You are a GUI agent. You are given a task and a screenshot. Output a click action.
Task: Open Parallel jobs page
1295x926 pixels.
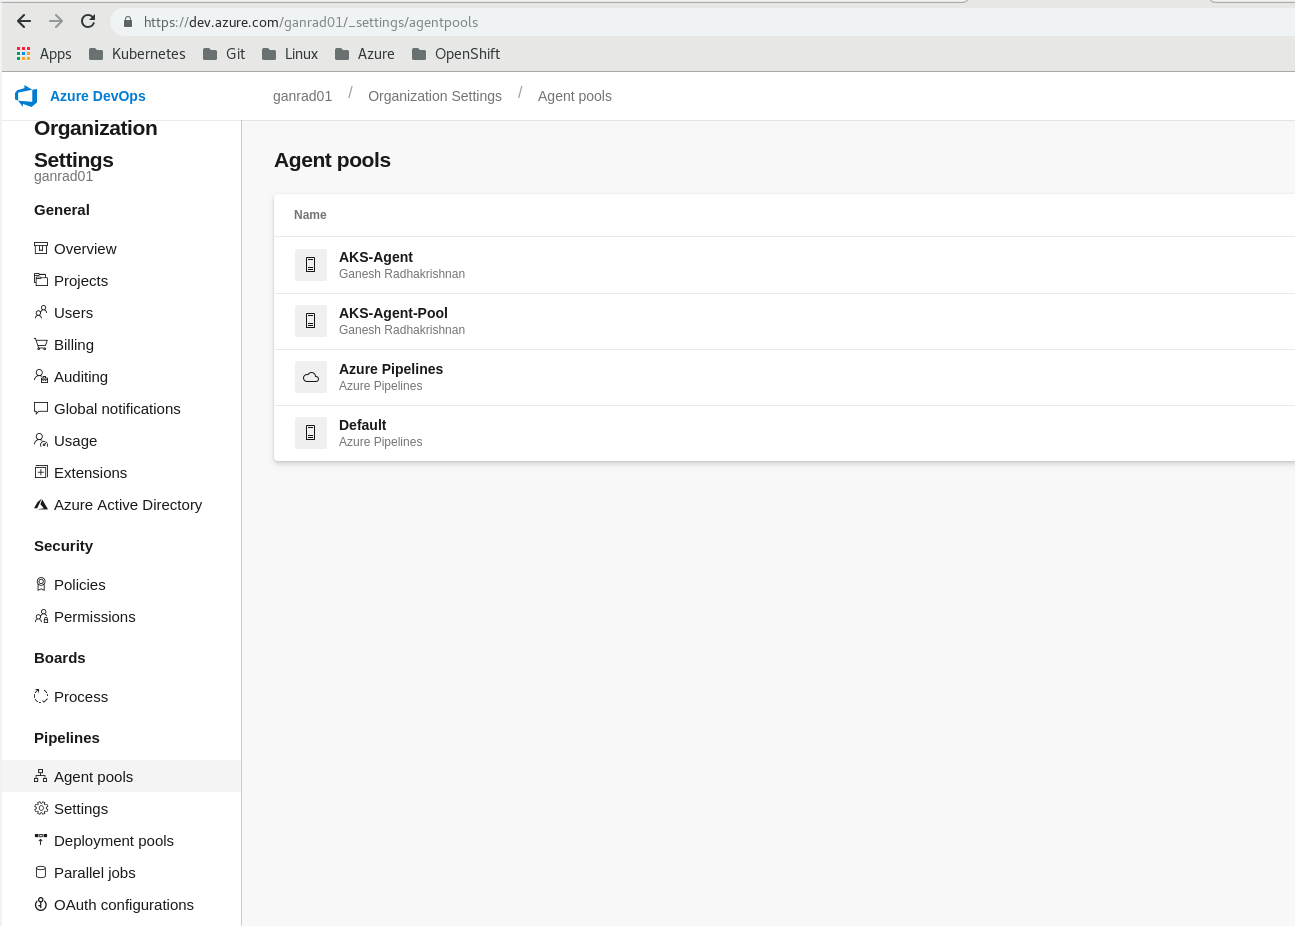tap(95, 873)
